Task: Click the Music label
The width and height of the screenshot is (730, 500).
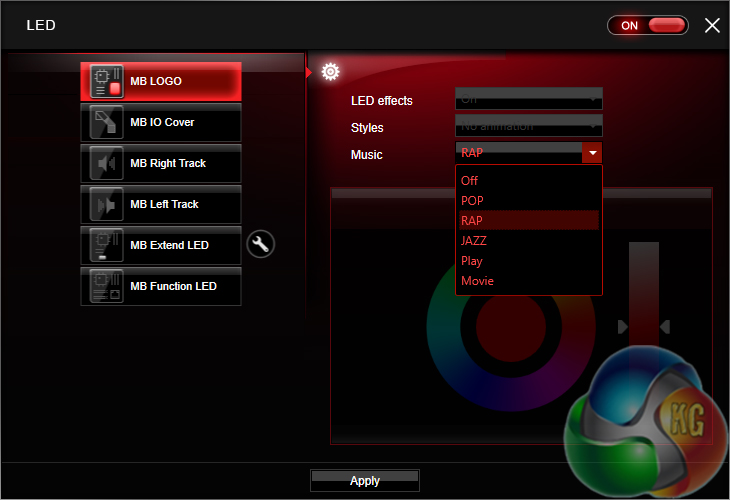Action: pos(366,155)
